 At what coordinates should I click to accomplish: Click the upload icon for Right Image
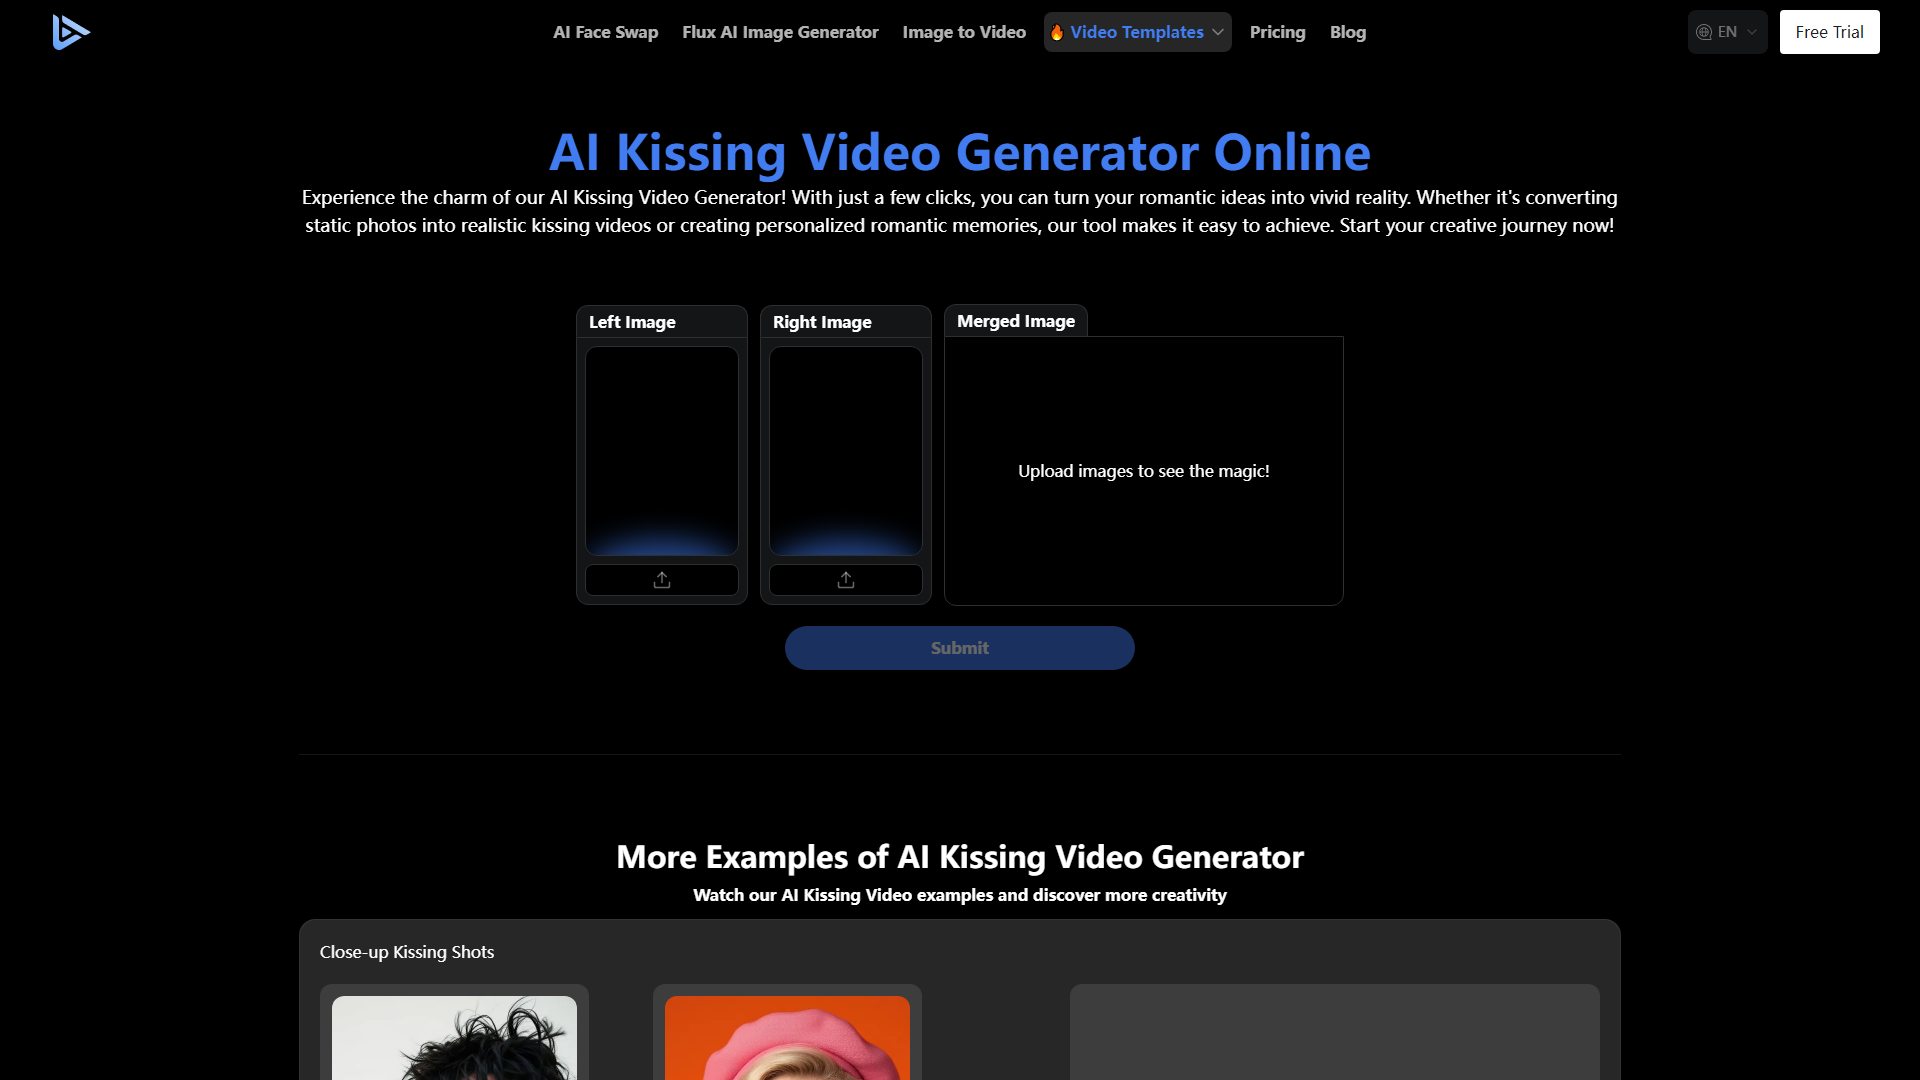pyautogui.click(x=847, y=579)
